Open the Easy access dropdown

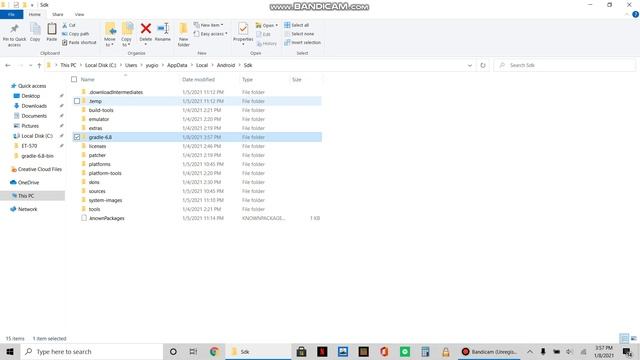211,34
